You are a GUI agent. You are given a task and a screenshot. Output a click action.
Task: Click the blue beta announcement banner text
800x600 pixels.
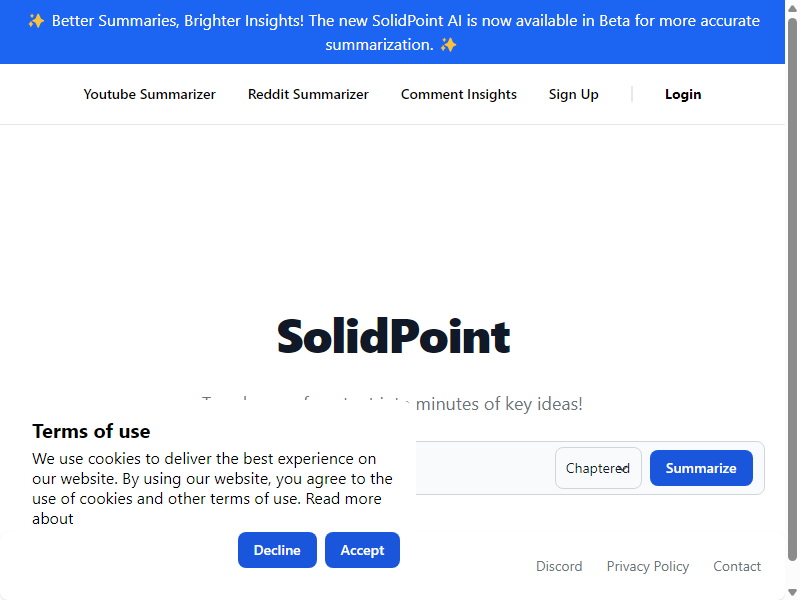392,32
